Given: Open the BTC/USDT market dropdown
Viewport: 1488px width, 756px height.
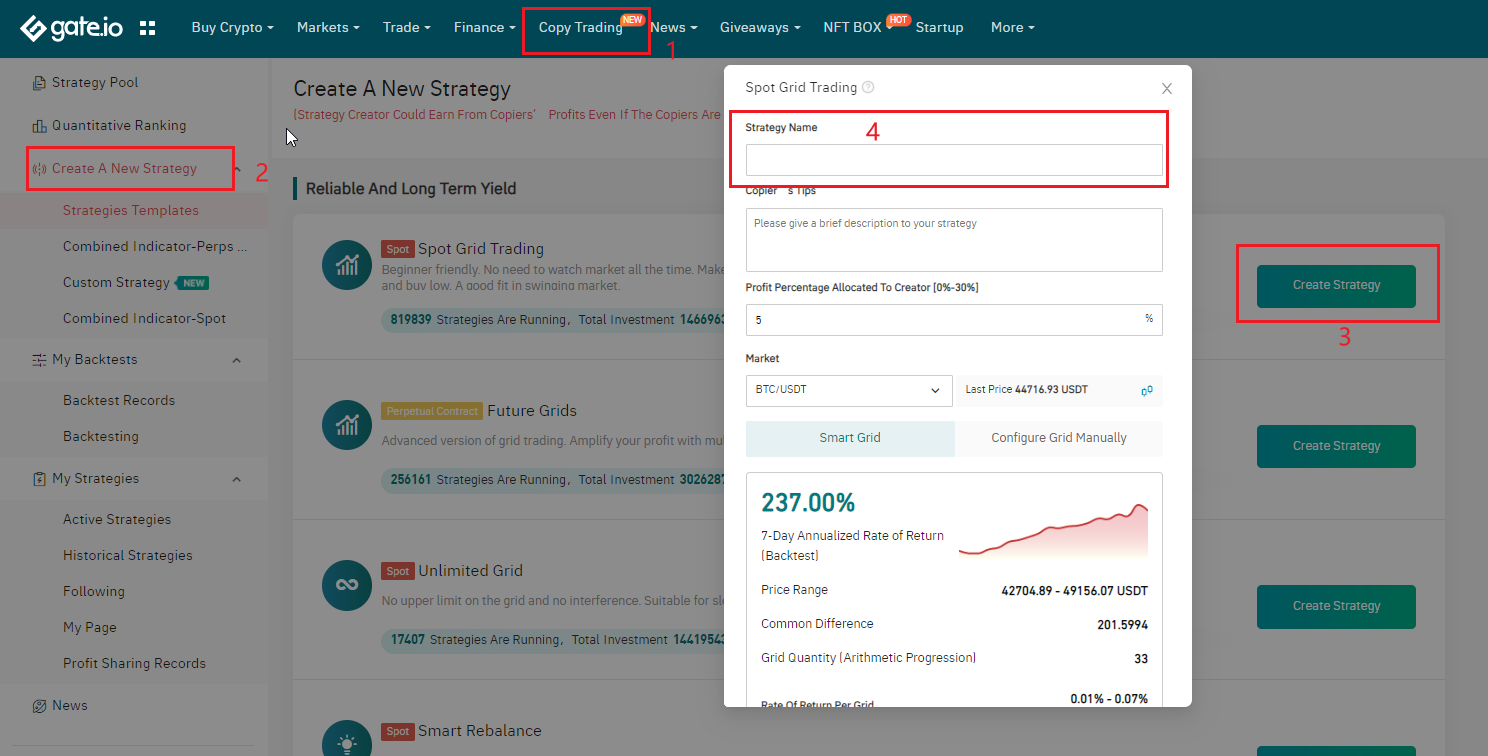Looking at the screenshot, I should pos(848,390).
